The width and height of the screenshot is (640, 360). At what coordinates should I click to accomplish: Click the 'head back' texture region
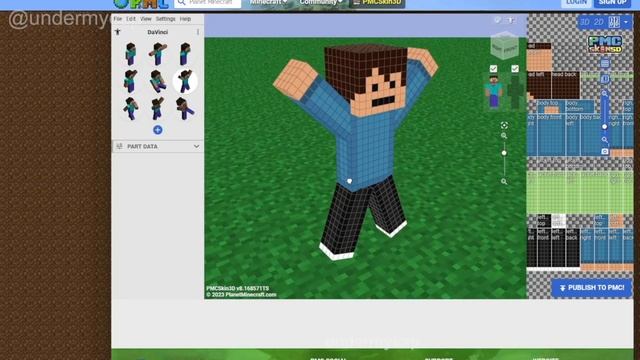(x=566, y=85)
